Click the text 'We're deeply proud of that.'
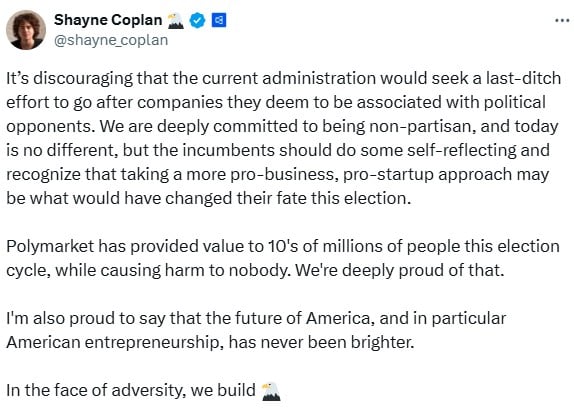The height and width of the screenshot is (409, 574). (x=400, y=270)
